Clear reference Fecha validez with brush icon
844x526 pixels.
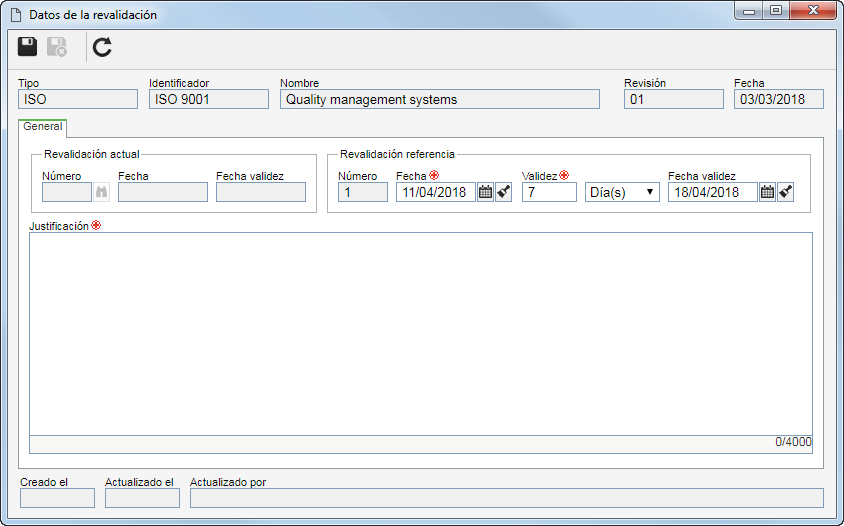point(786,192)
